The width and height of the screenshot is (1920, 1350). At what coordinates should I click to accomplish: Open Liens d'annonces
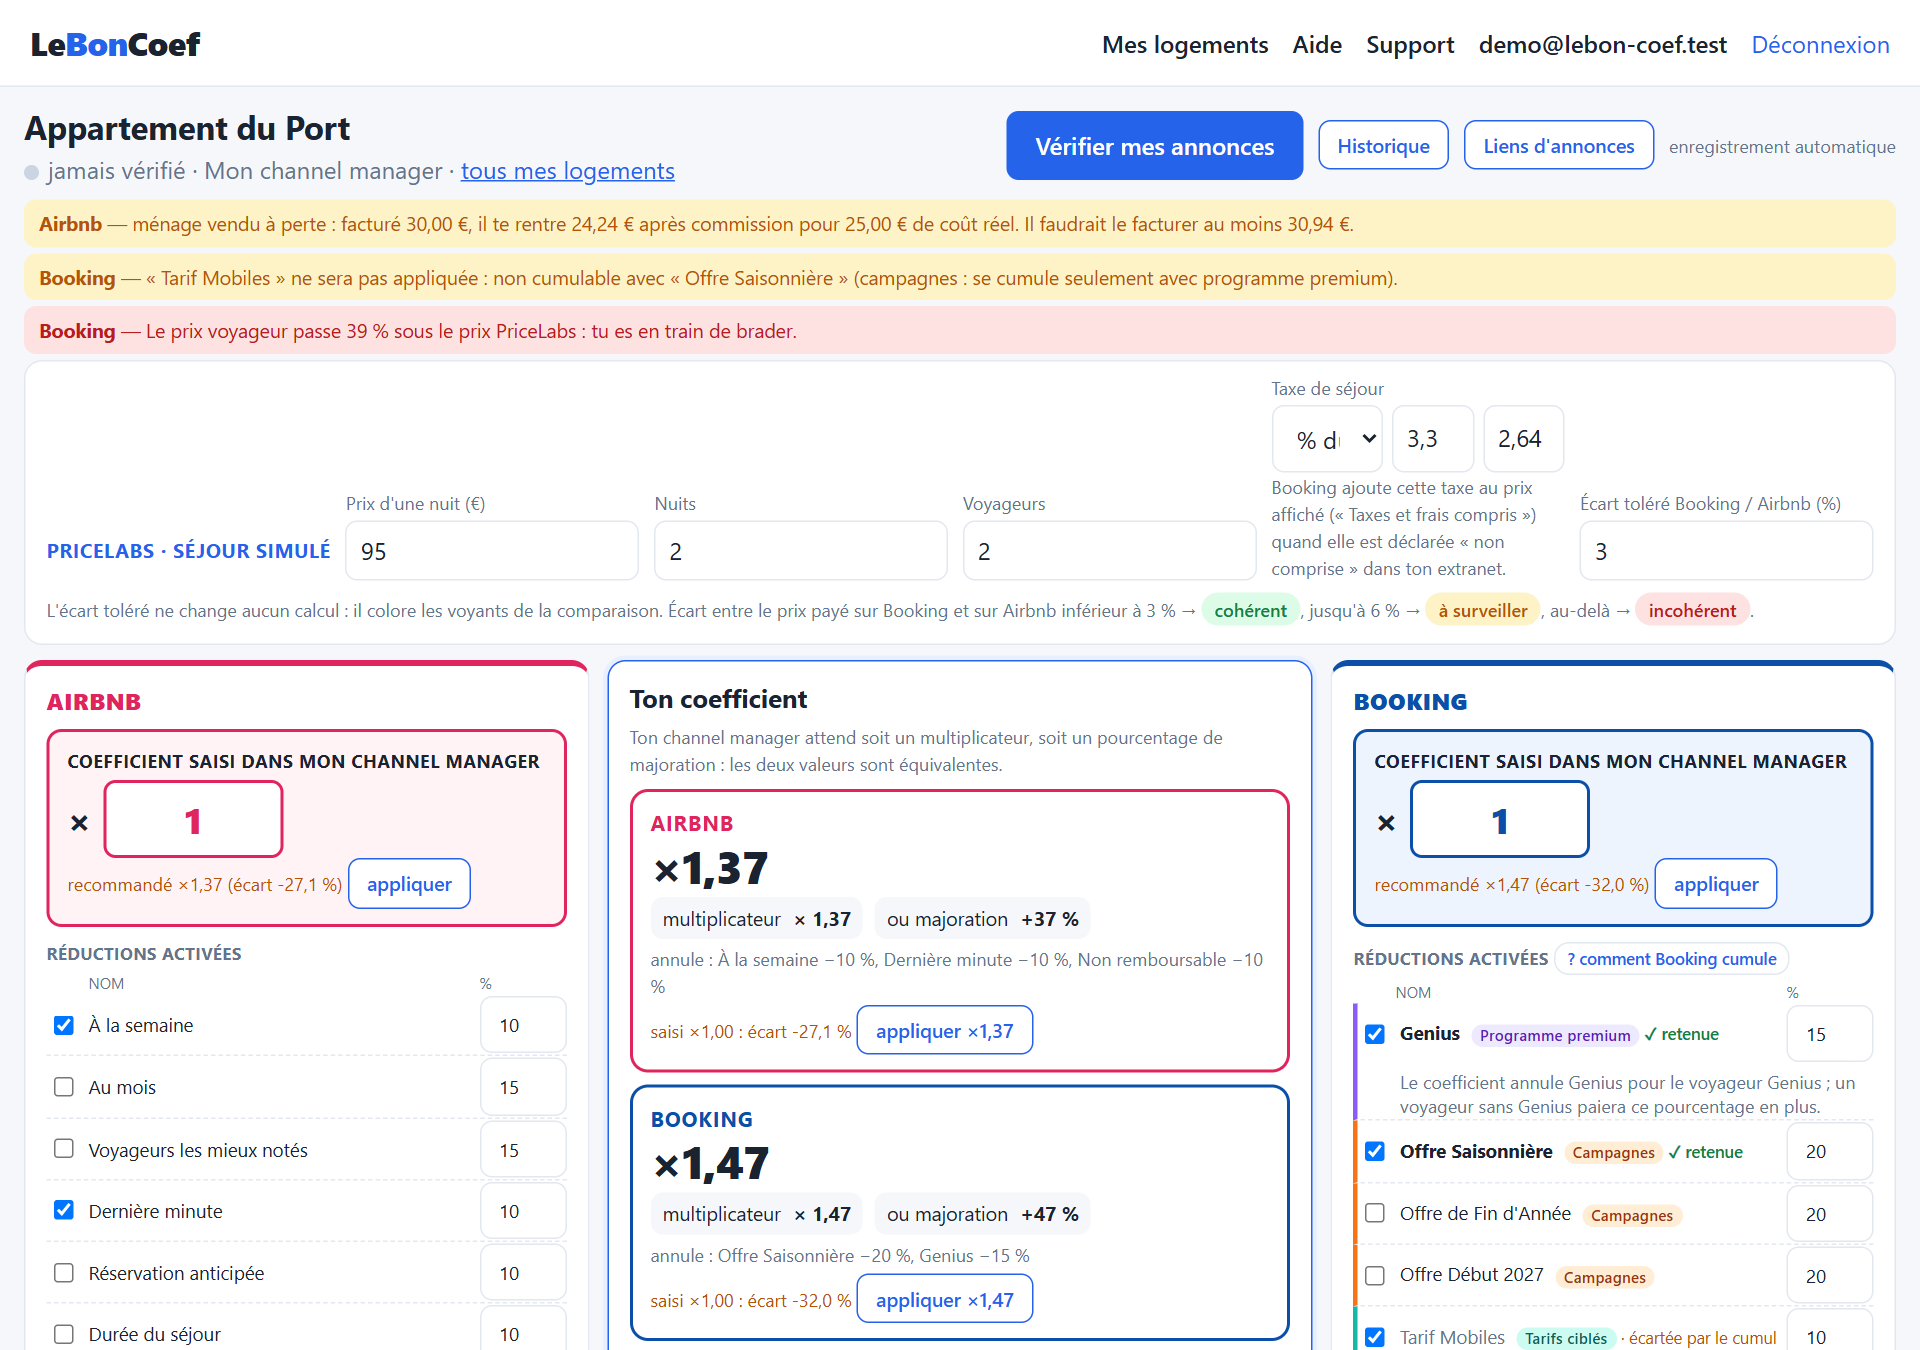point(1559,146)
